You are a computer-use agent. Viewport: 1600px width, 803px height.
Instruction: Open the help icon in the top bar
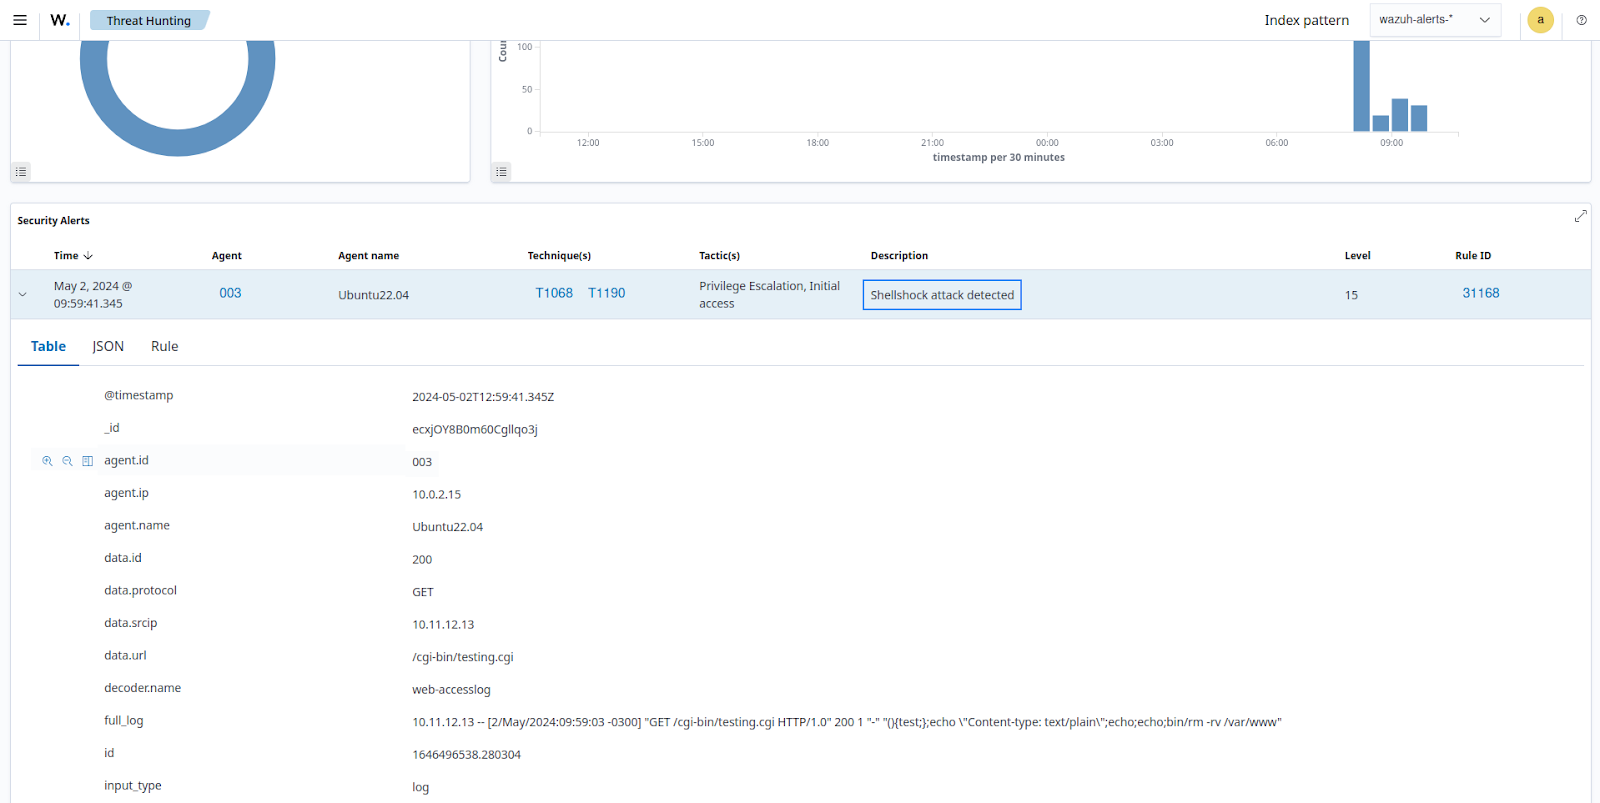pyautogui.click(x=1581, y=20)
